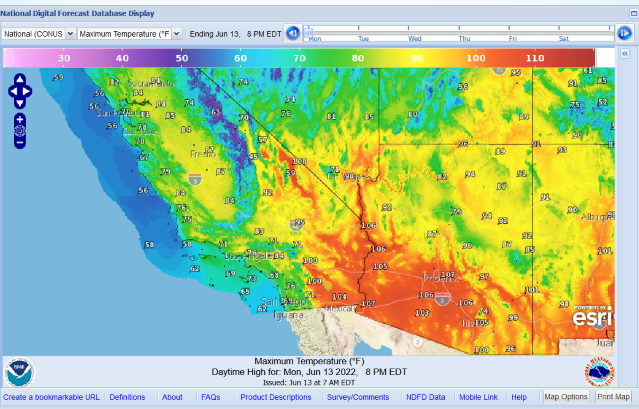Zoom out with the minus button
This screenshot has height=409, width=639.
coord(20,143)
